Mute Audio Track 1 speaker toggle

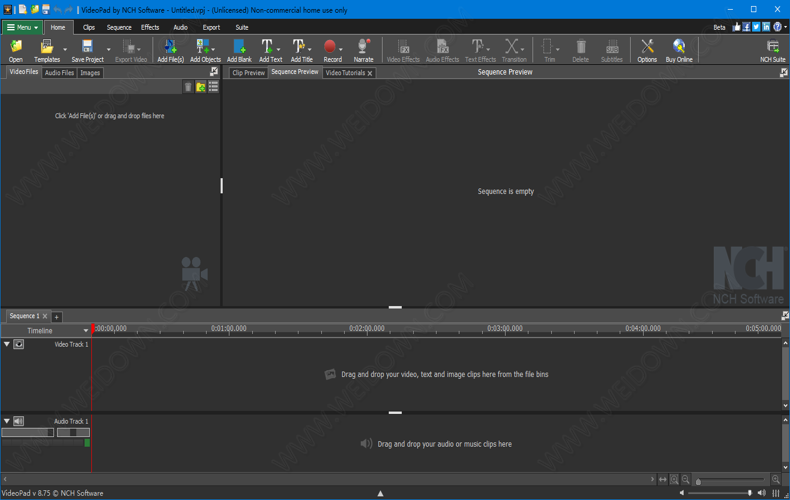click(19, 421)
